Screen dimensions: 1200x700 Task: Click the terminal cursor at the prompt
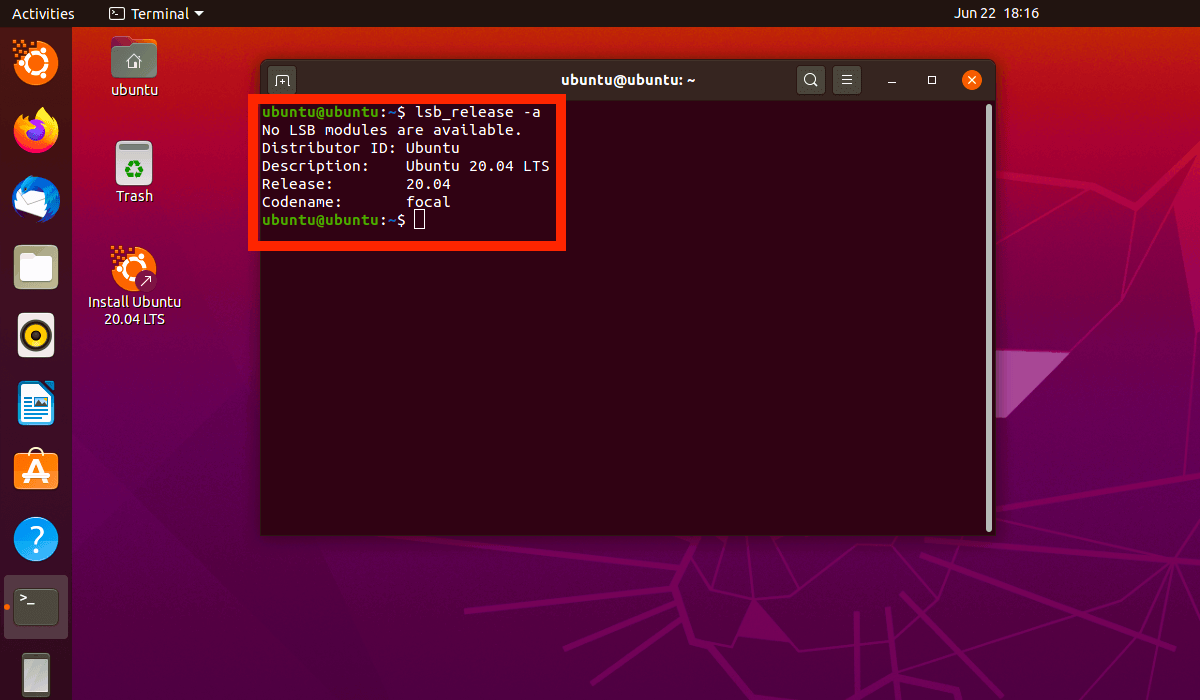pyautogui.click(x=419, y=220)
